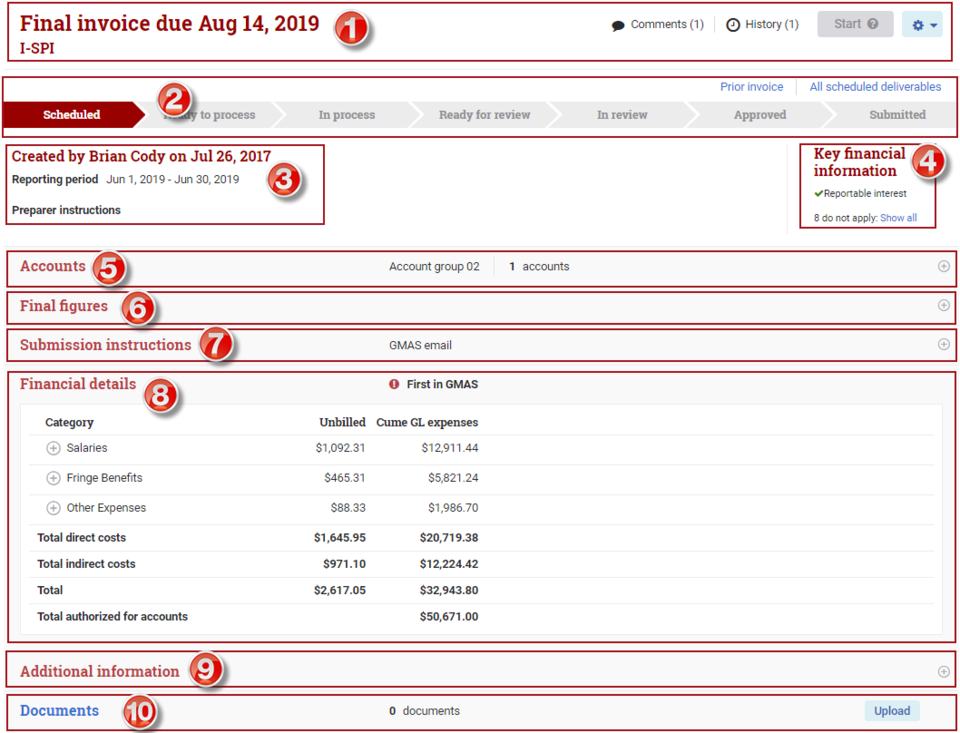Screen dimensions: 960x733
Task: Click the Financial details heading
Action: pyautogui.click(x=78, y=384)
